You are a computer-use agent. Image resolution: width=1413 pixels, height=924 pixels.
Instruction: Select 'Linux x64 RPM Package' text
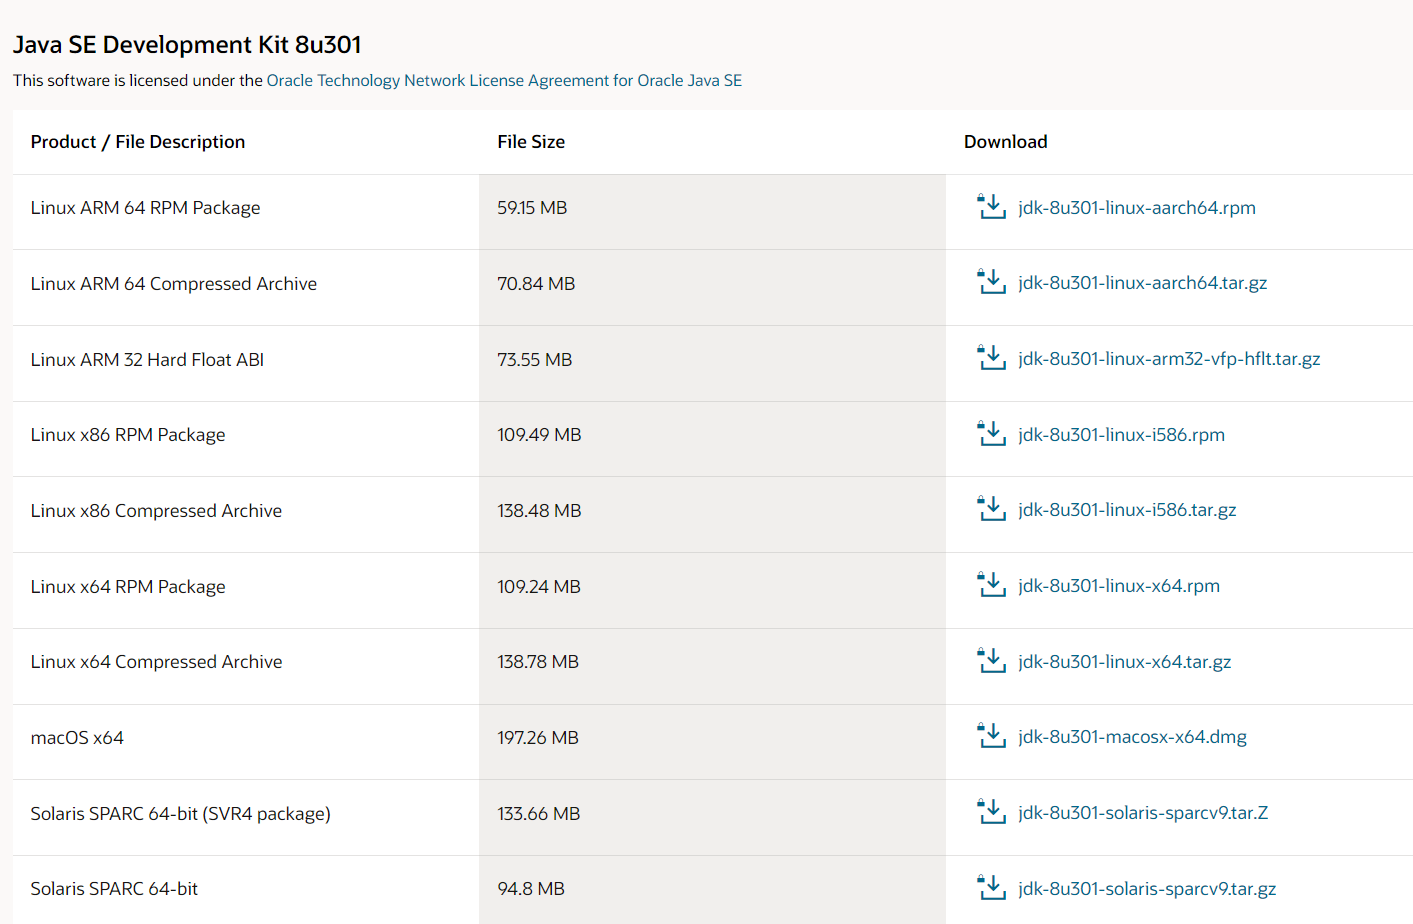(x=128, y=587)
